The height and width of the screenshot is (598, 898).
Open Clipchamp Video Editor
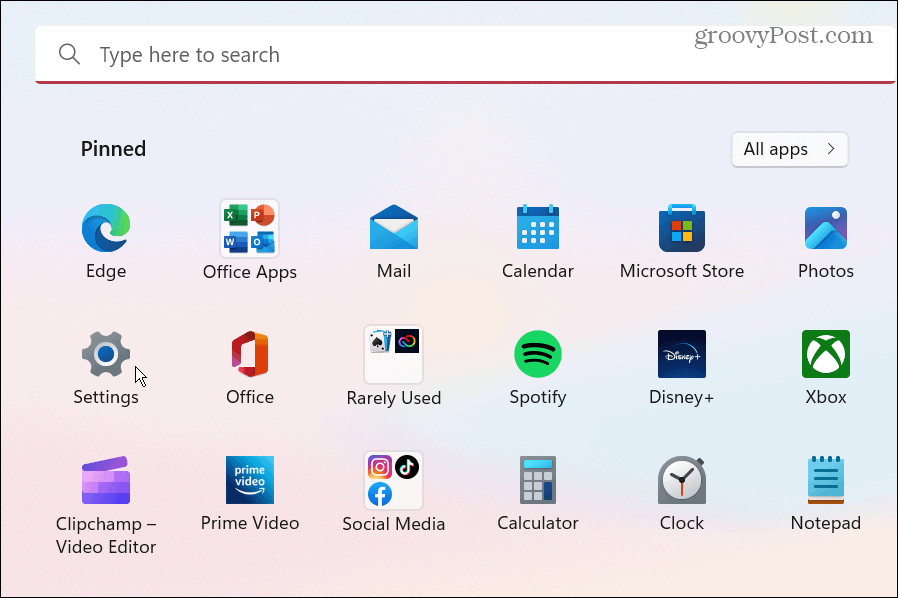106,480
